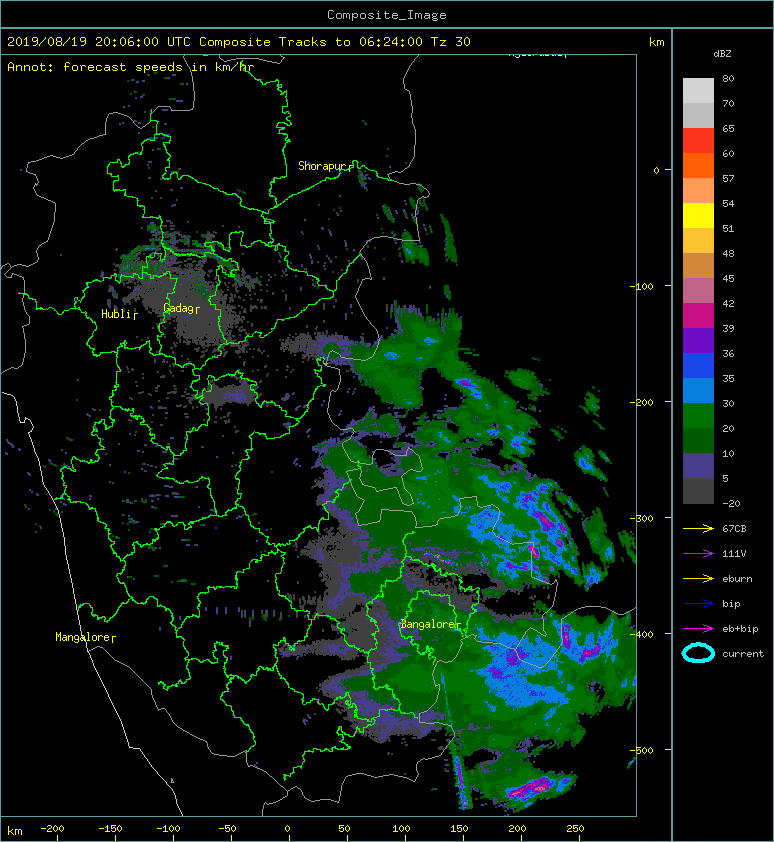The width and height of the screenshot is (774, 842).
Task: Click the '2019/08/19 20:06:00 UTC' timestamp
Action: pos(98,42)
